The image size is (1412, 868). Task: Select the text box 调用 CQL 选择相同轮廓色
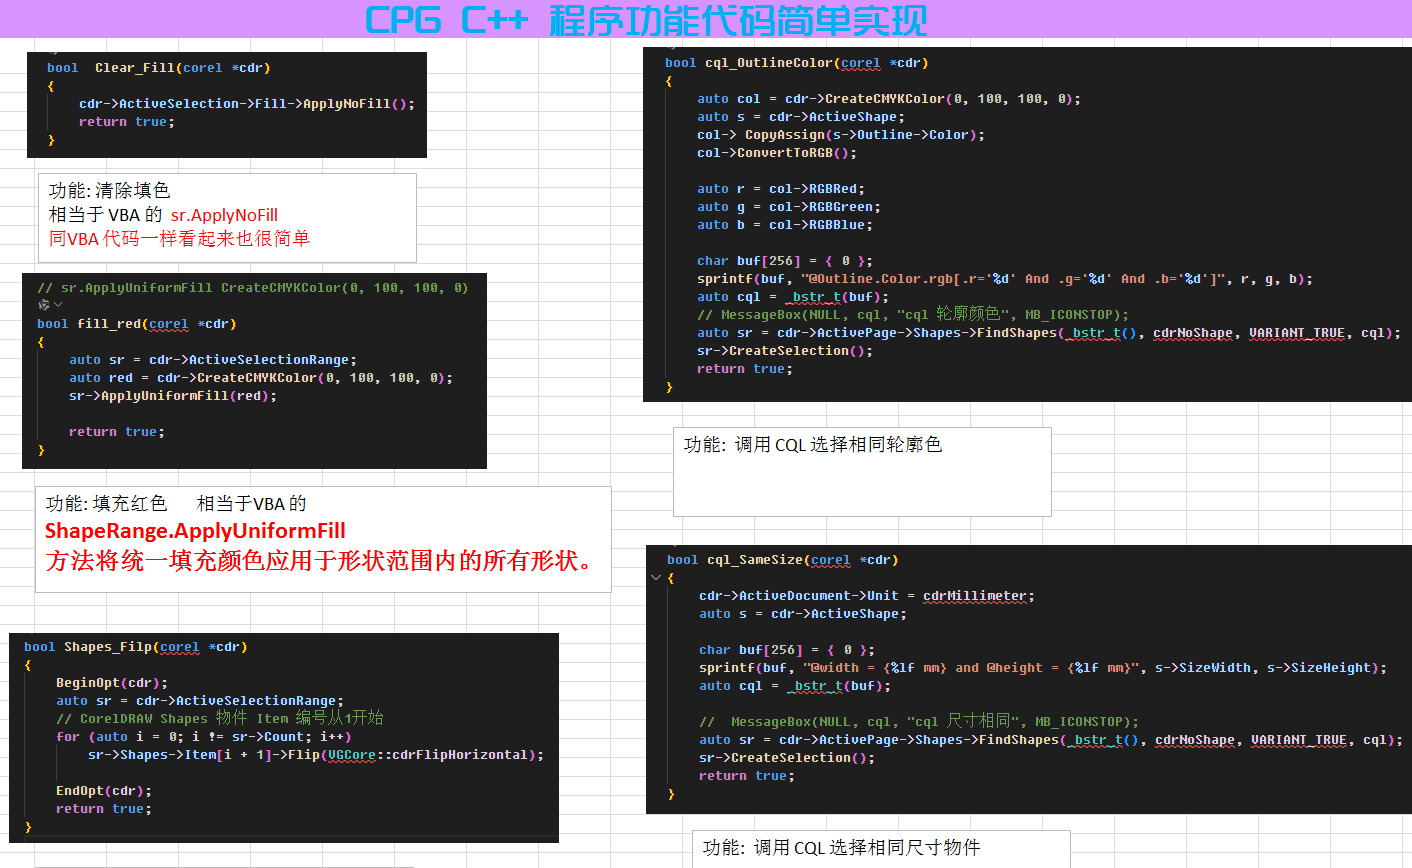click(x=862, y=472)
